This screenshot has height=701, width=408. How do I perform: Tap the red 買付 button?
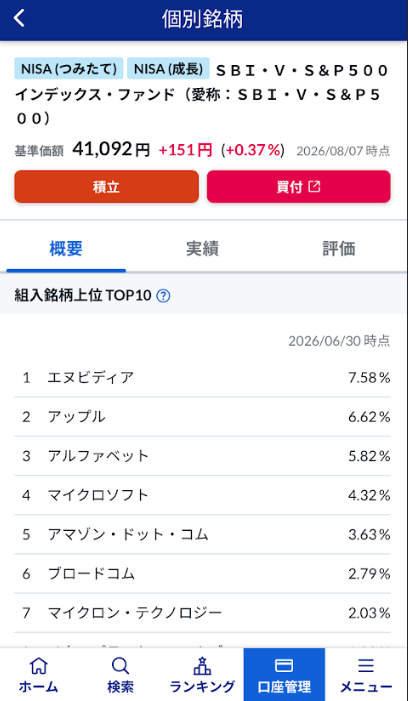[299, 186]
